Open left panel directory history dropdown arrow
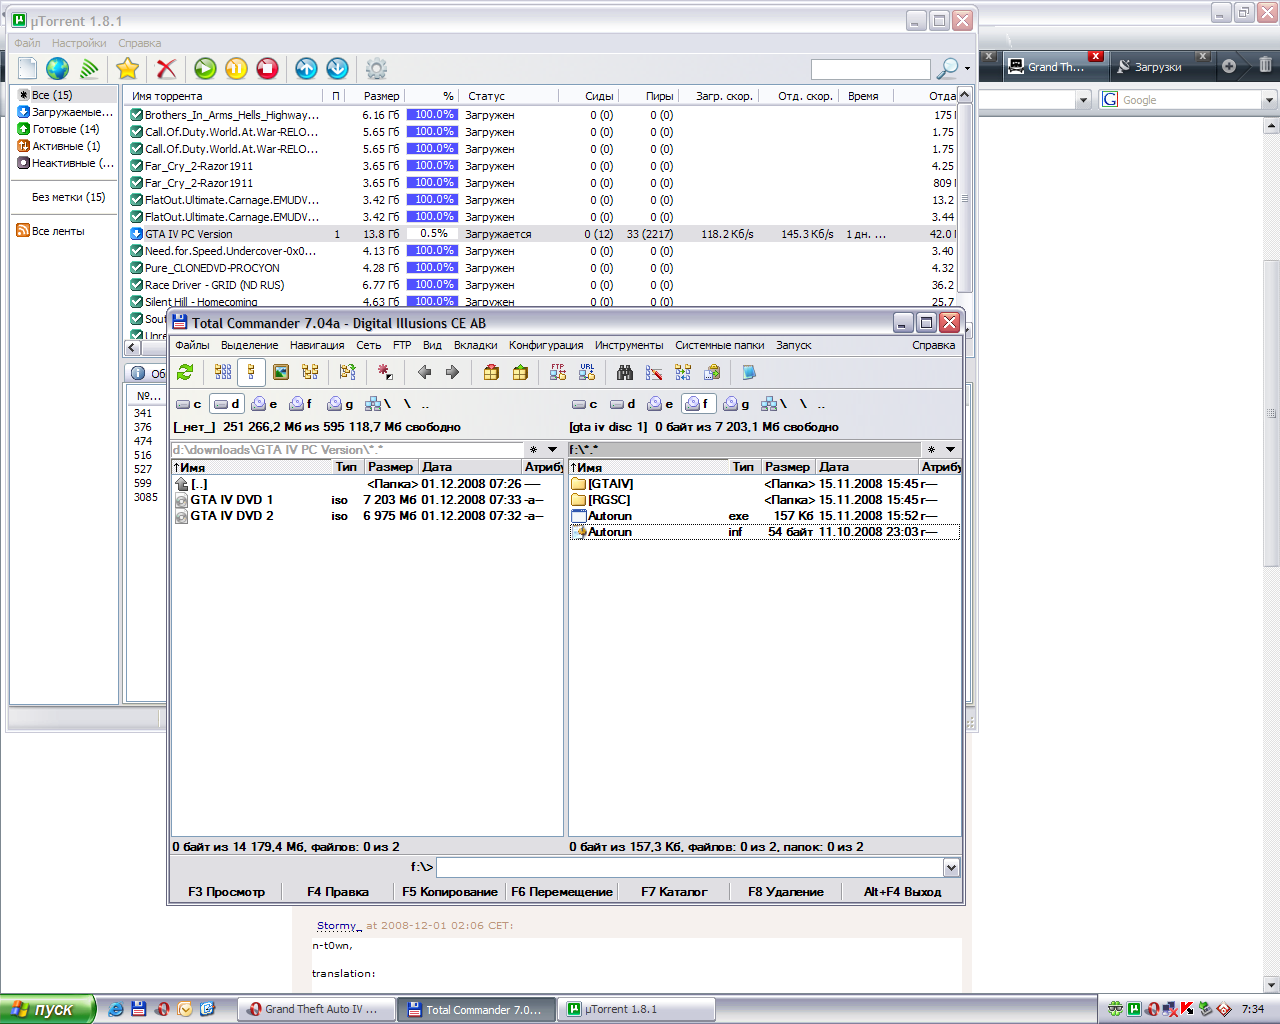This screenshot has width=1280, height=1024. [552, 450]
